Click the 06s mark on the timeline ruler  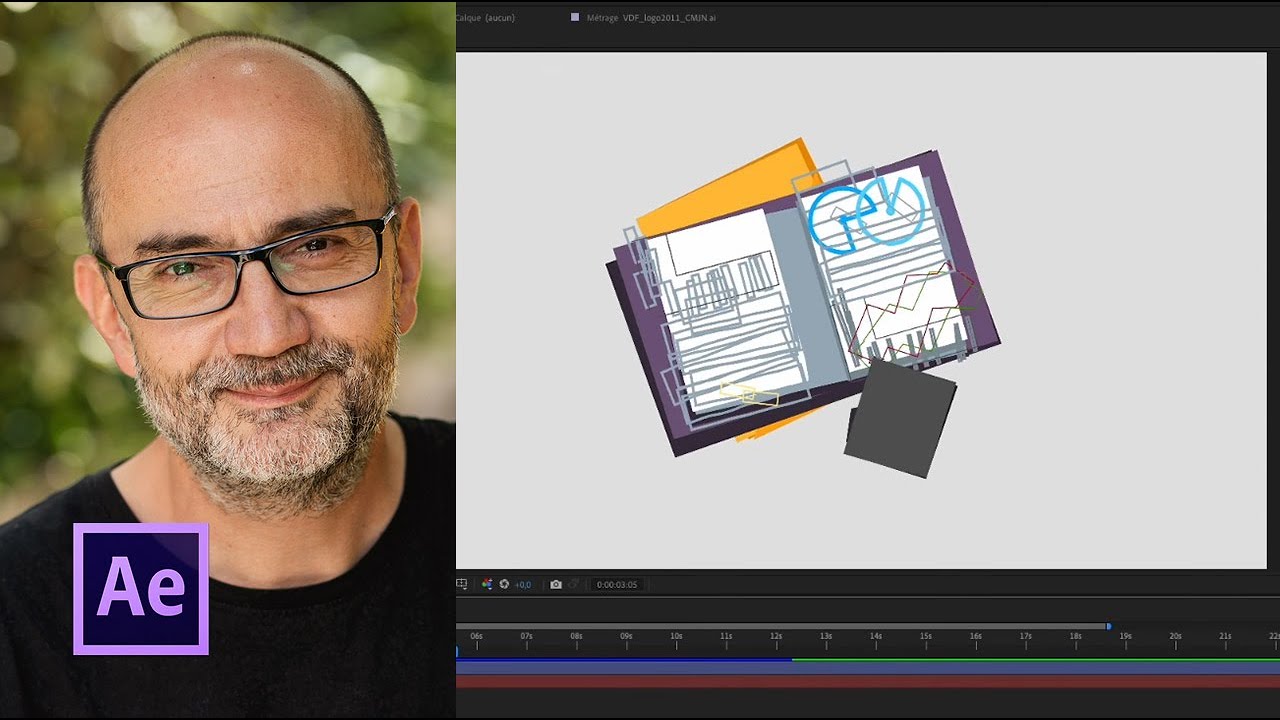(477, 636)
